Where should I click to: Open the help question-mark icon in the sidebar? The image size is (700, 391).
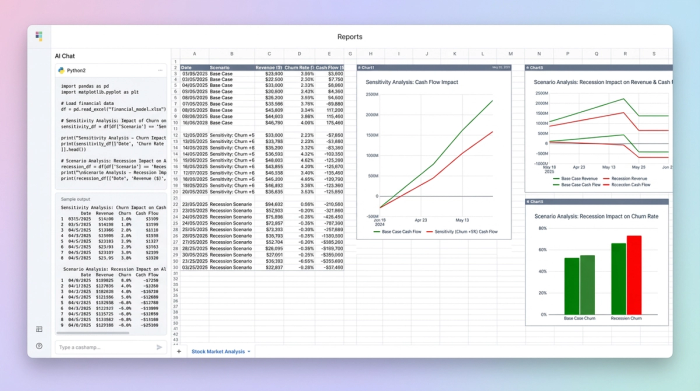click(39, 346)
